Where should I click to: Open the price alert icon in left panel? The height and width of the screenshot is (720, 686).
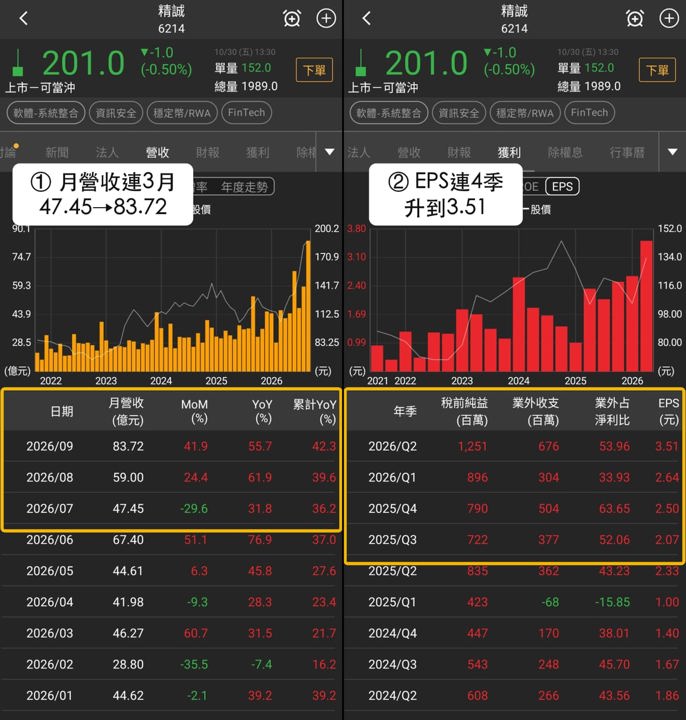(292, 18)
